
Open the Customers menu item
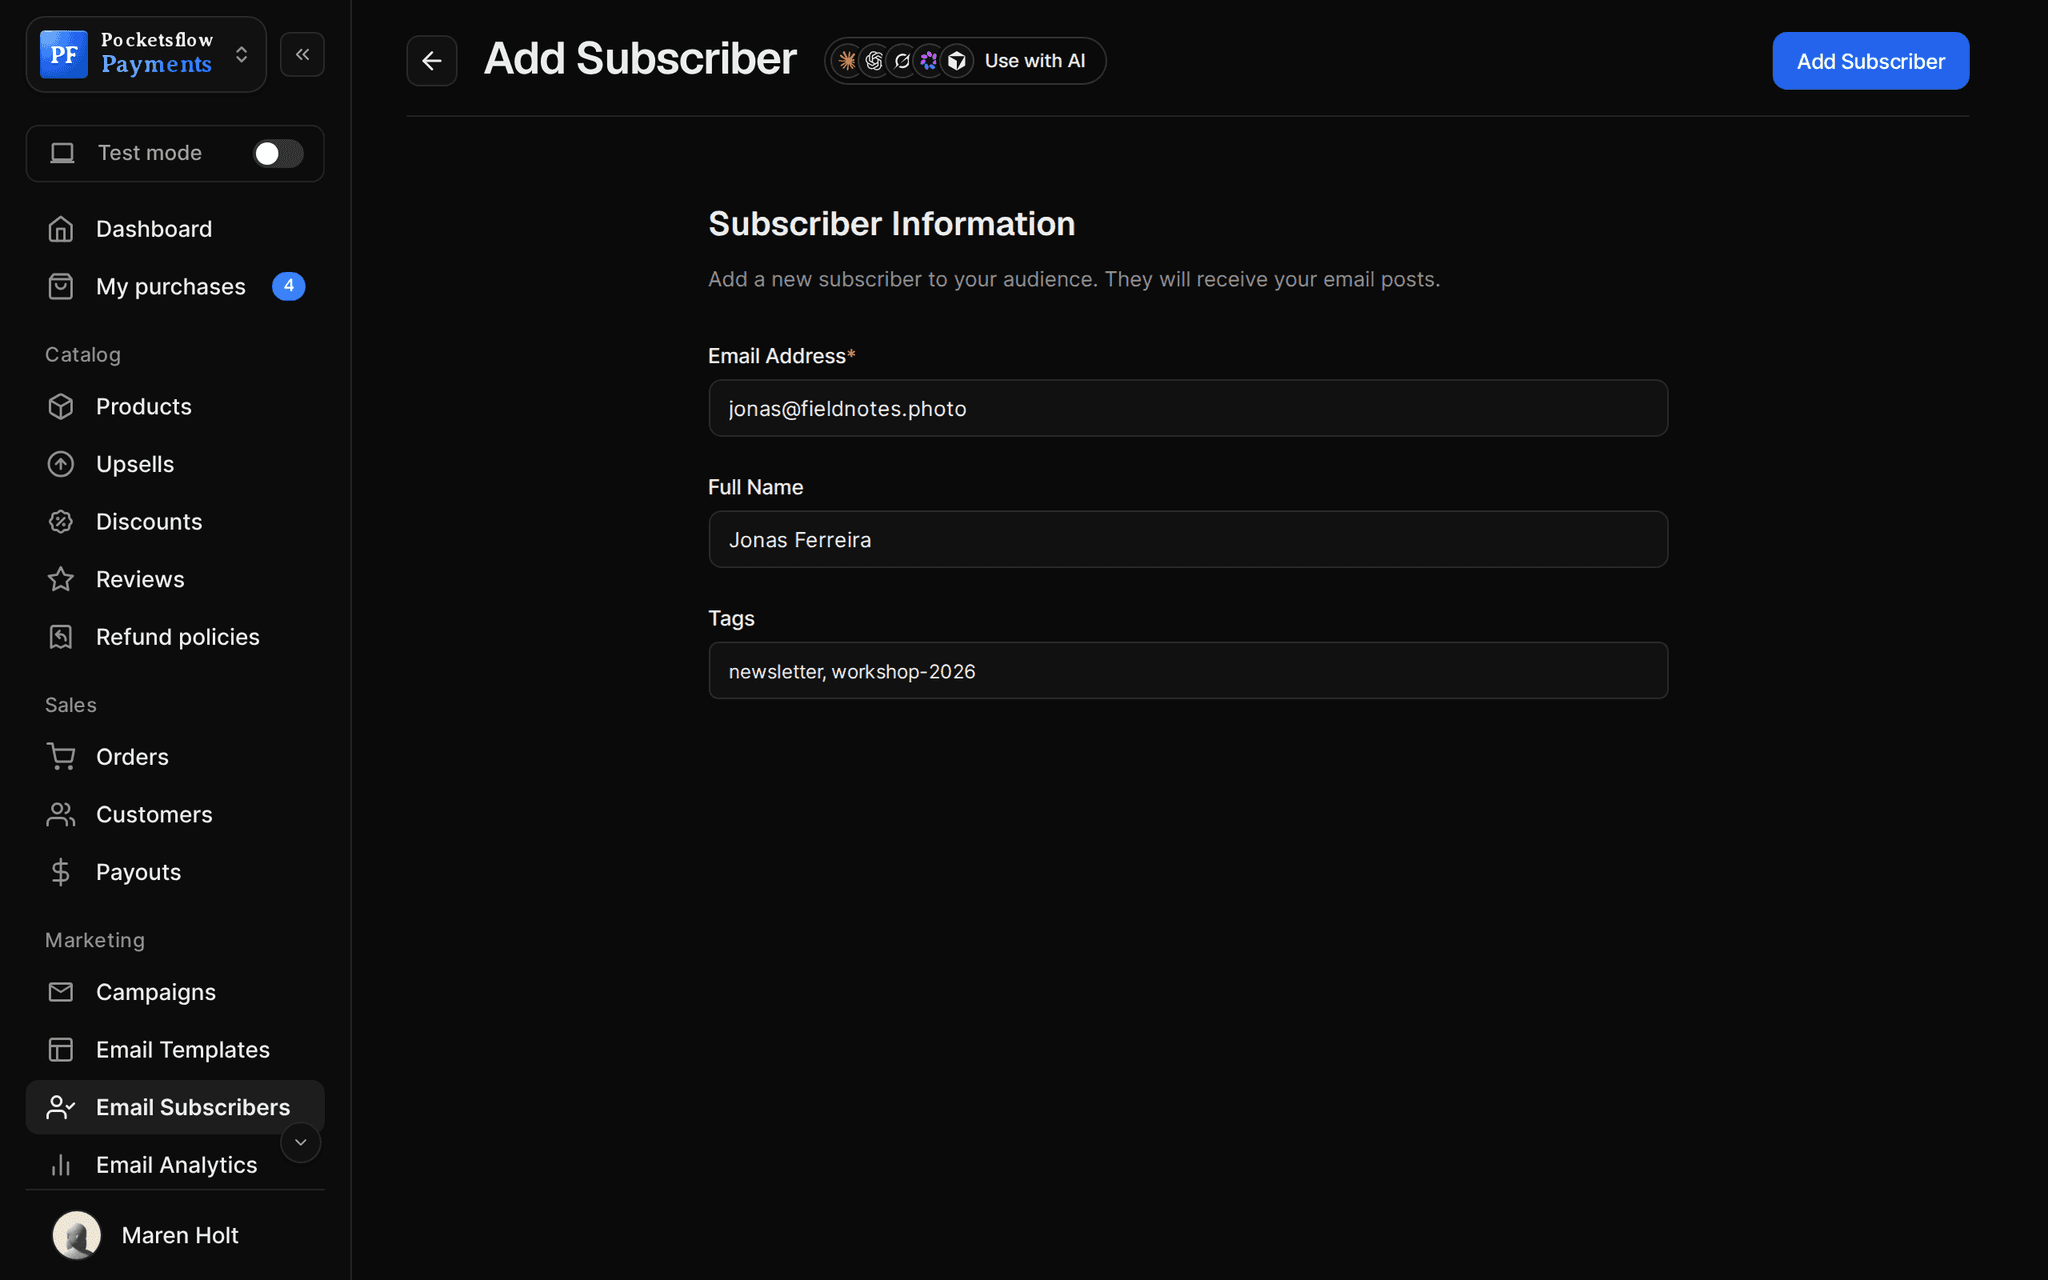pyautogui.click(x=175, y=815)
